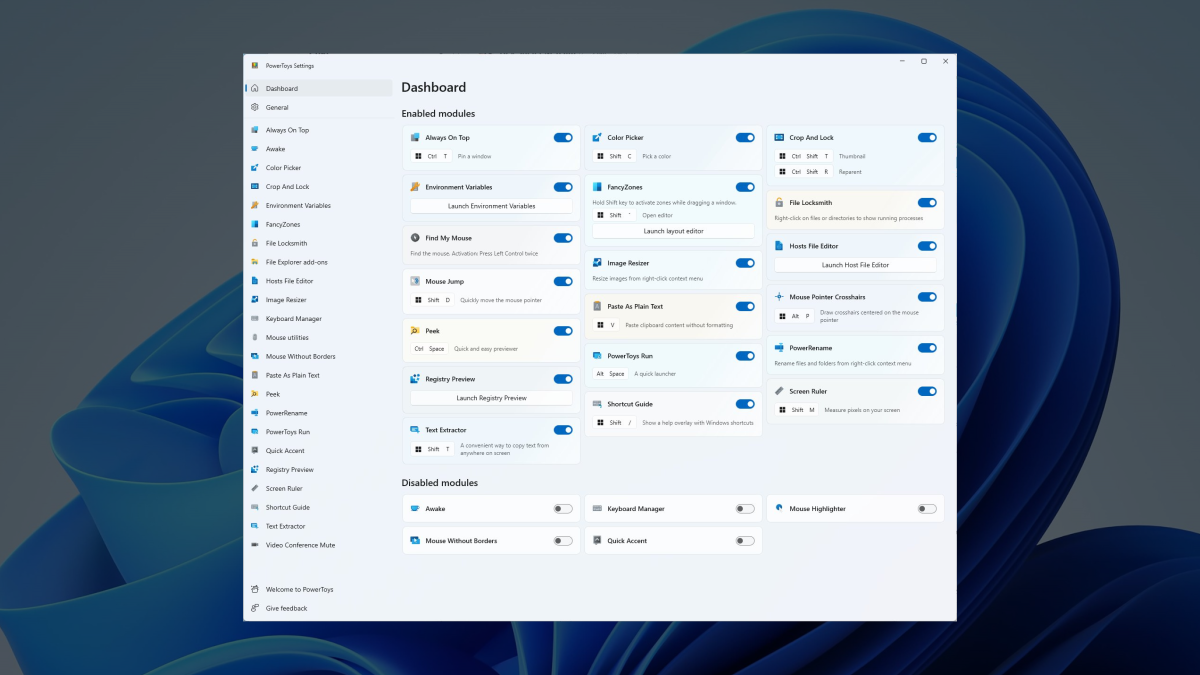Click the Shortcut Guide sidebar icon
This screenshot has width=1200, height=675.
click(x=255, y=507)
